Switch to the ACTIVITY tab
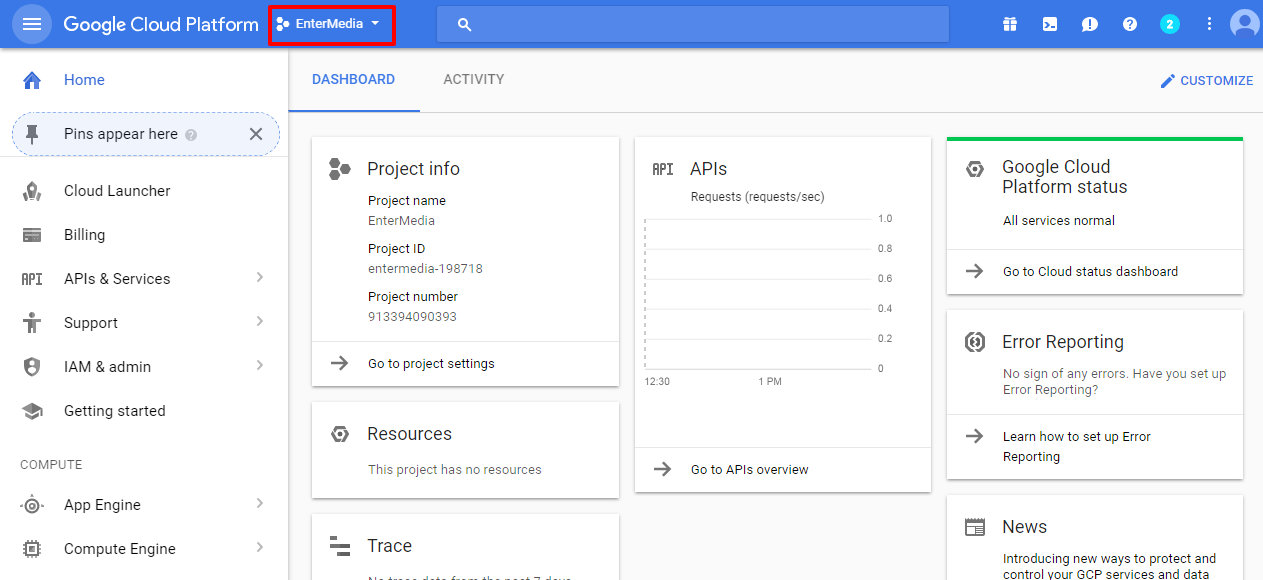This screenshot has width=1263, height=580. [474, 80]
